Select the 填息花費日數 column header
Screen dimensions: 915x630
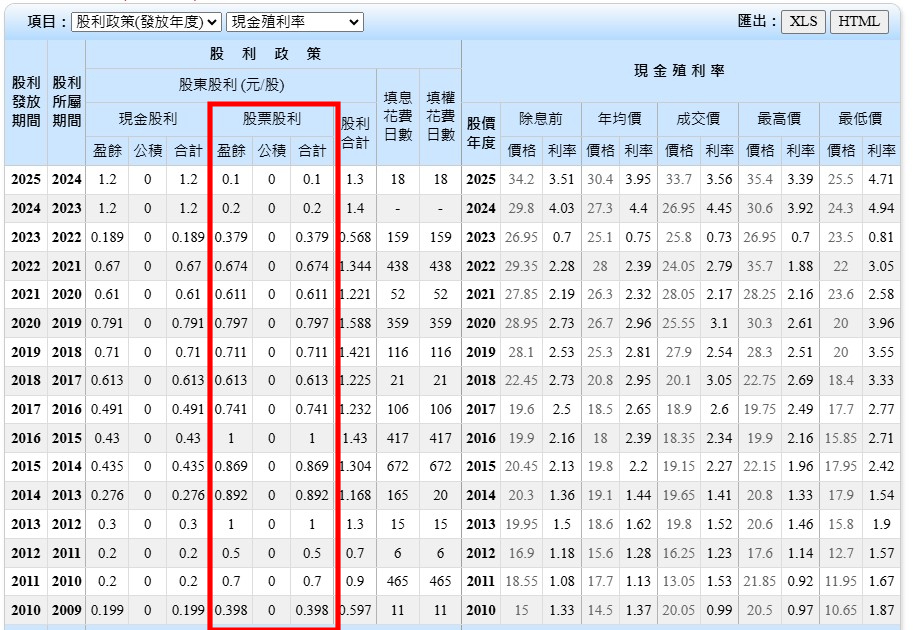click(x=398, y=116)
